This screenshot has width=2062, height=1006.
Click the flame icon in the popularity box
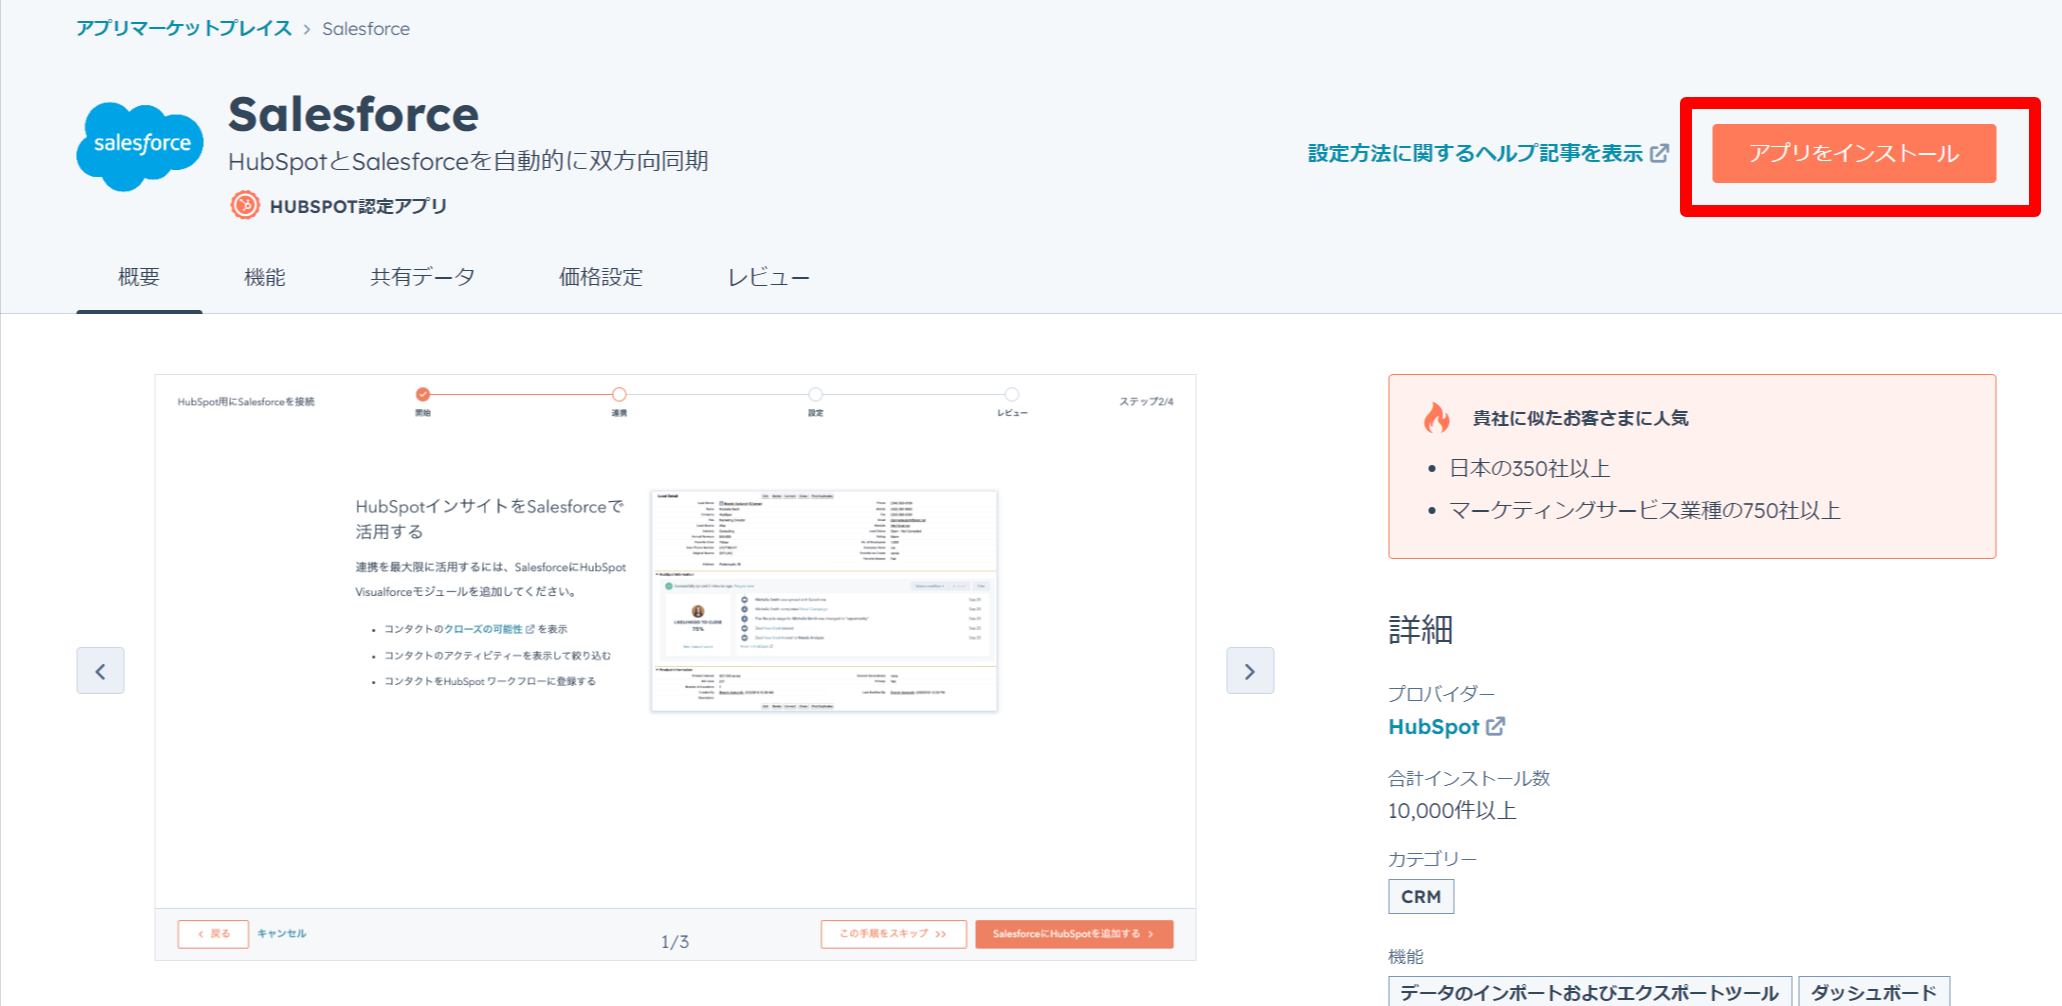click(x=1437, y=417)
